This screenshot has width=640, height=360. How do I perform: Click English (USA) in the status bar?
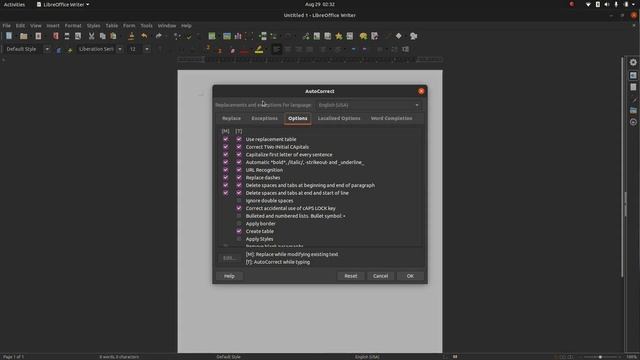pos(367,357)
